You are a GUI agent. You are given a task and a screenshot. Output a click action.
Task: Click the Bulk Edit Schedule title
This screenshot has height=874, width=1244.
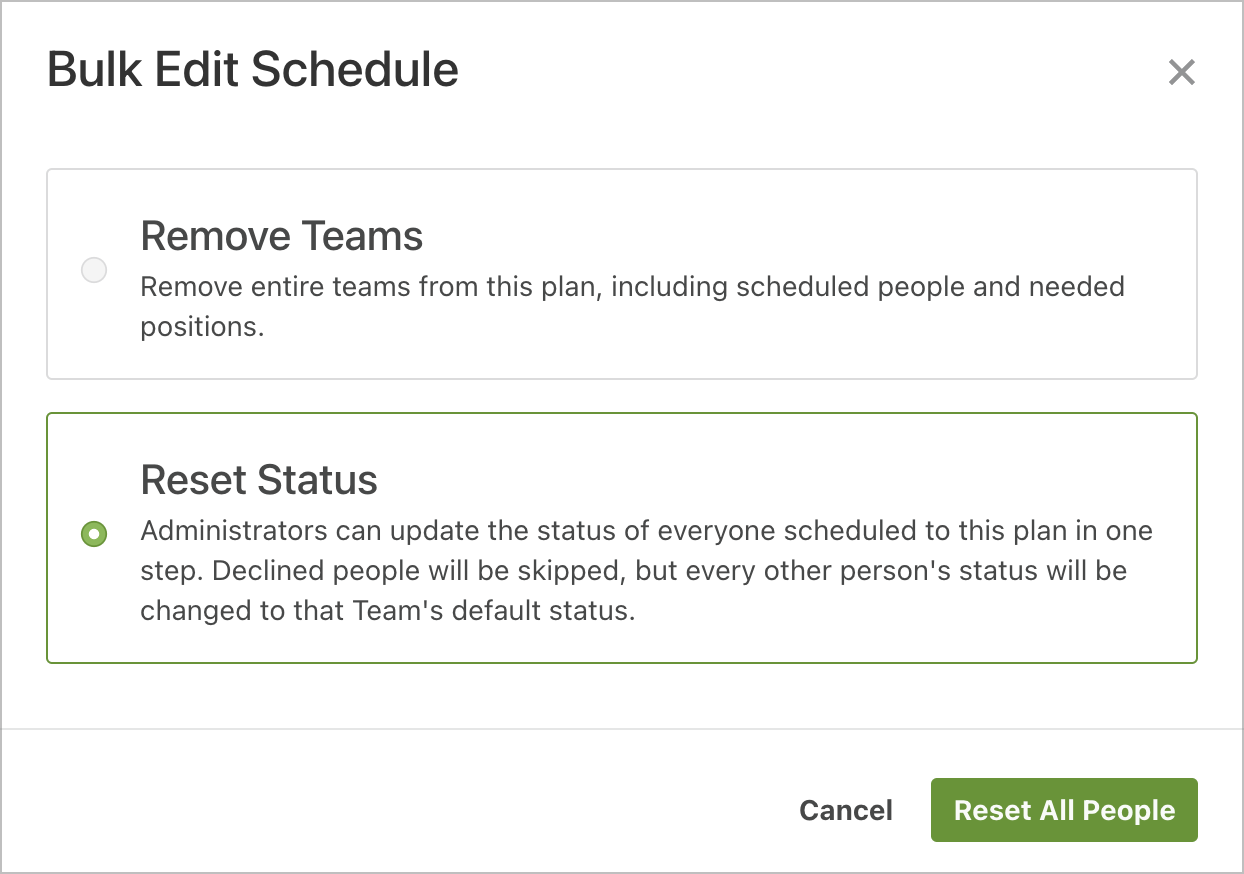pyautogui.click(x=253, y=71)
